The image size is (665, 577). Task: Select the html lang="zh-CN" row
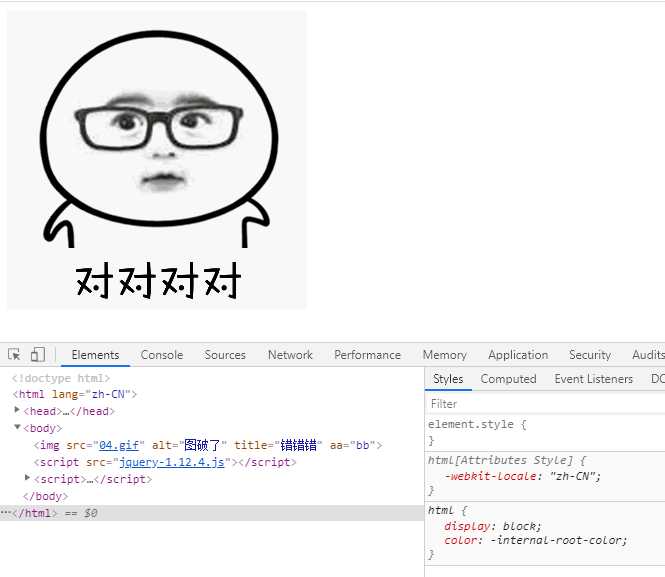75,394
